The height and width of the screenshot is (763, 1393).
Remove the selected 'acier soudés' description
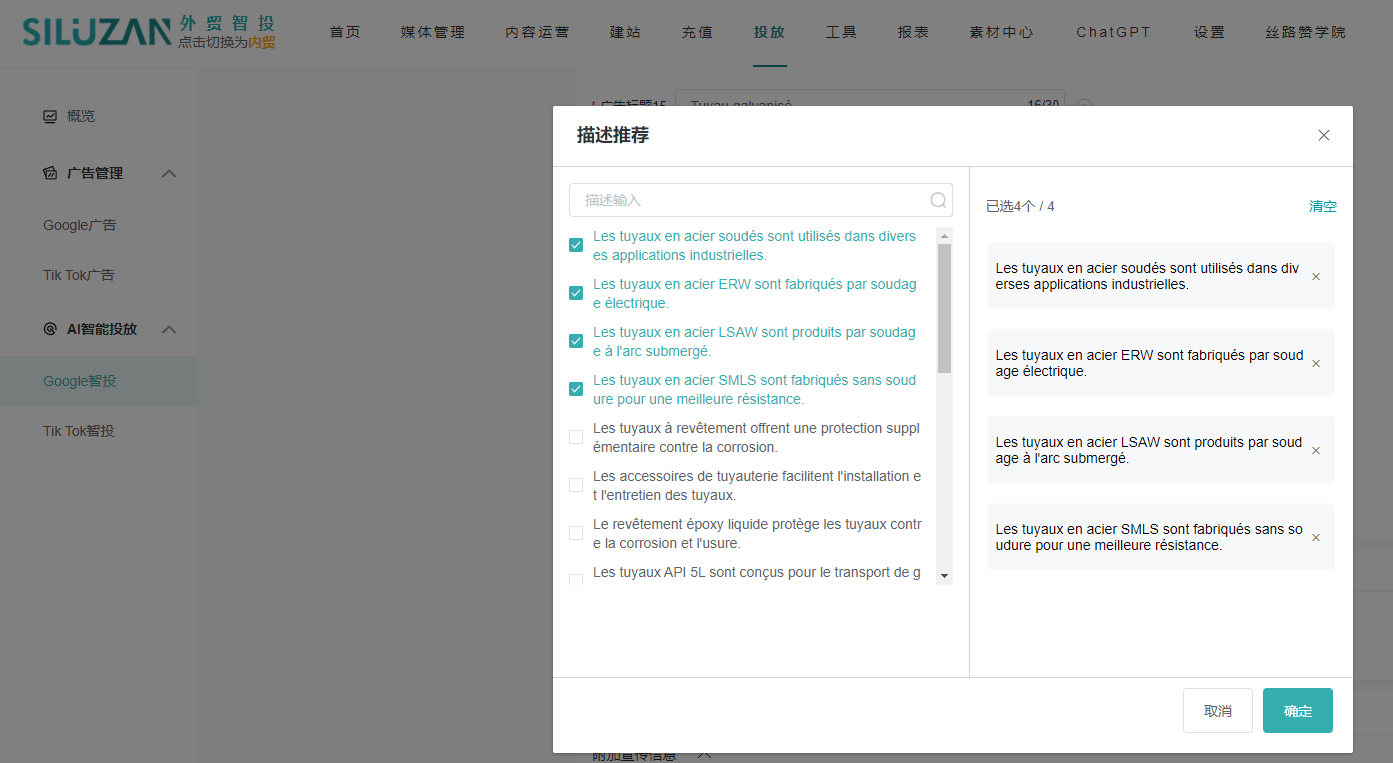1316,276
